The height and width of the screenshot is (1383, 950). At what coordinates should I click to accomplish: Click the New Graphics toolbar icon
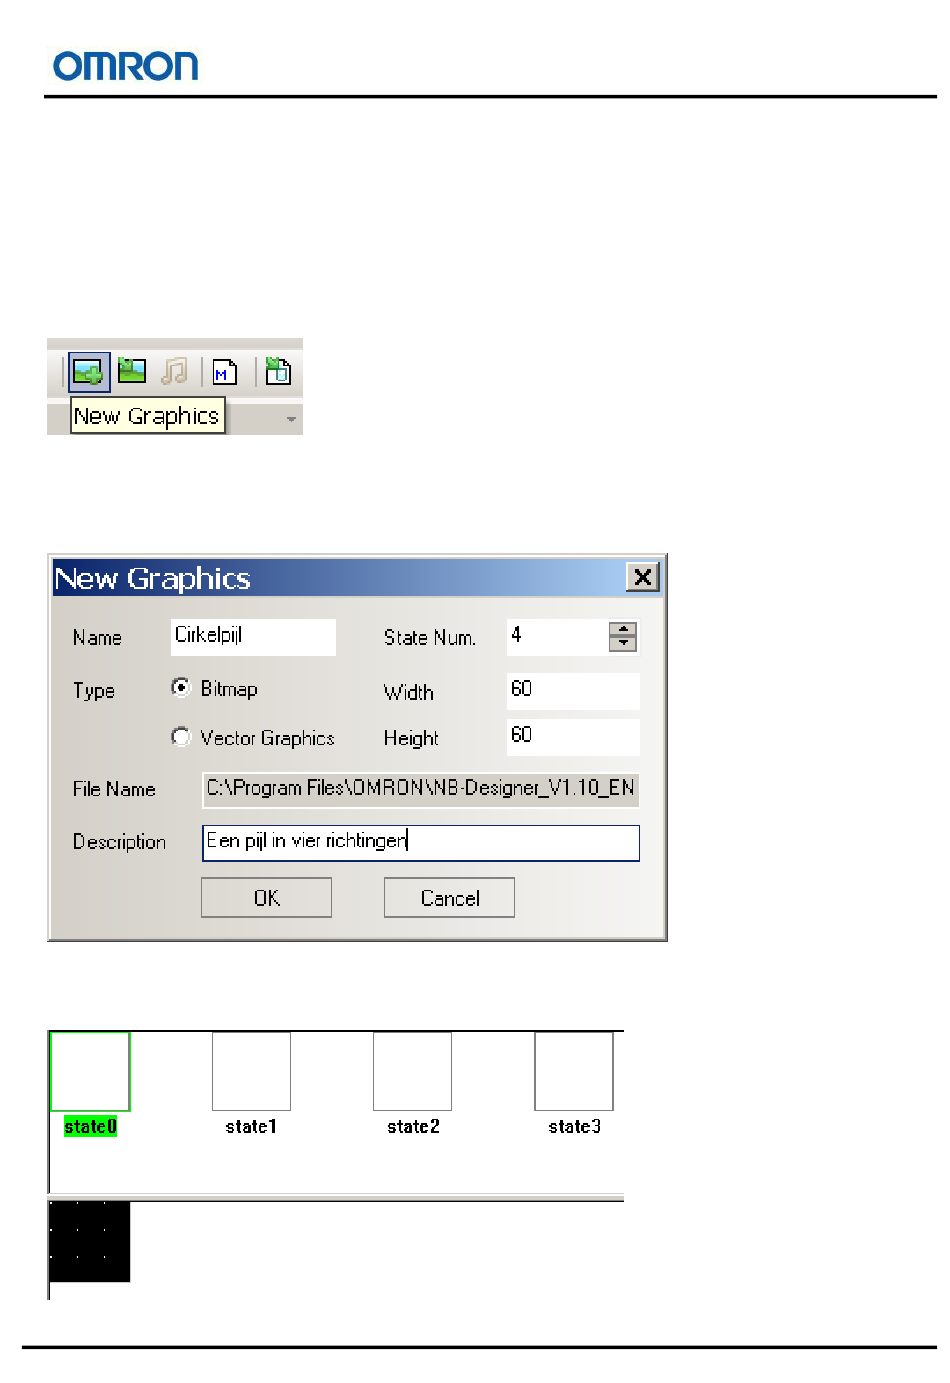coord(89,372)
